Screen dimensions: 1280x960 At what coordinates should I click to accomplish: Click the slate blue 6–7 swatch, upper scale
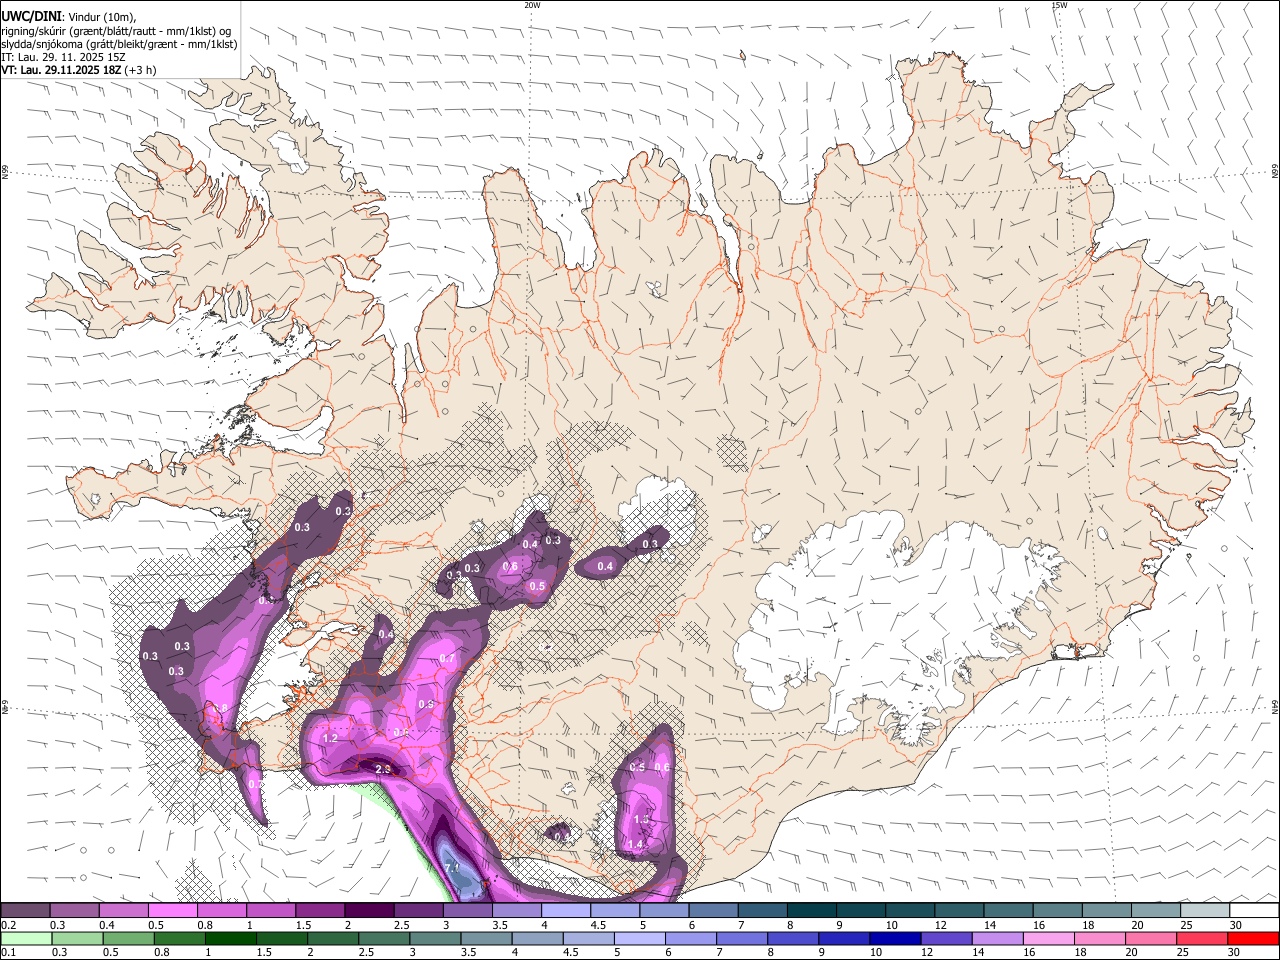712,910
